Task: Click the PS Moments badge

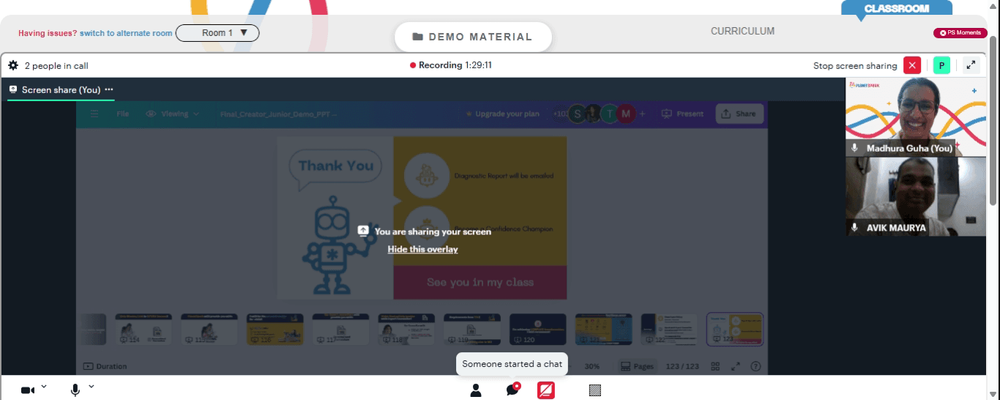Action: 960,33
